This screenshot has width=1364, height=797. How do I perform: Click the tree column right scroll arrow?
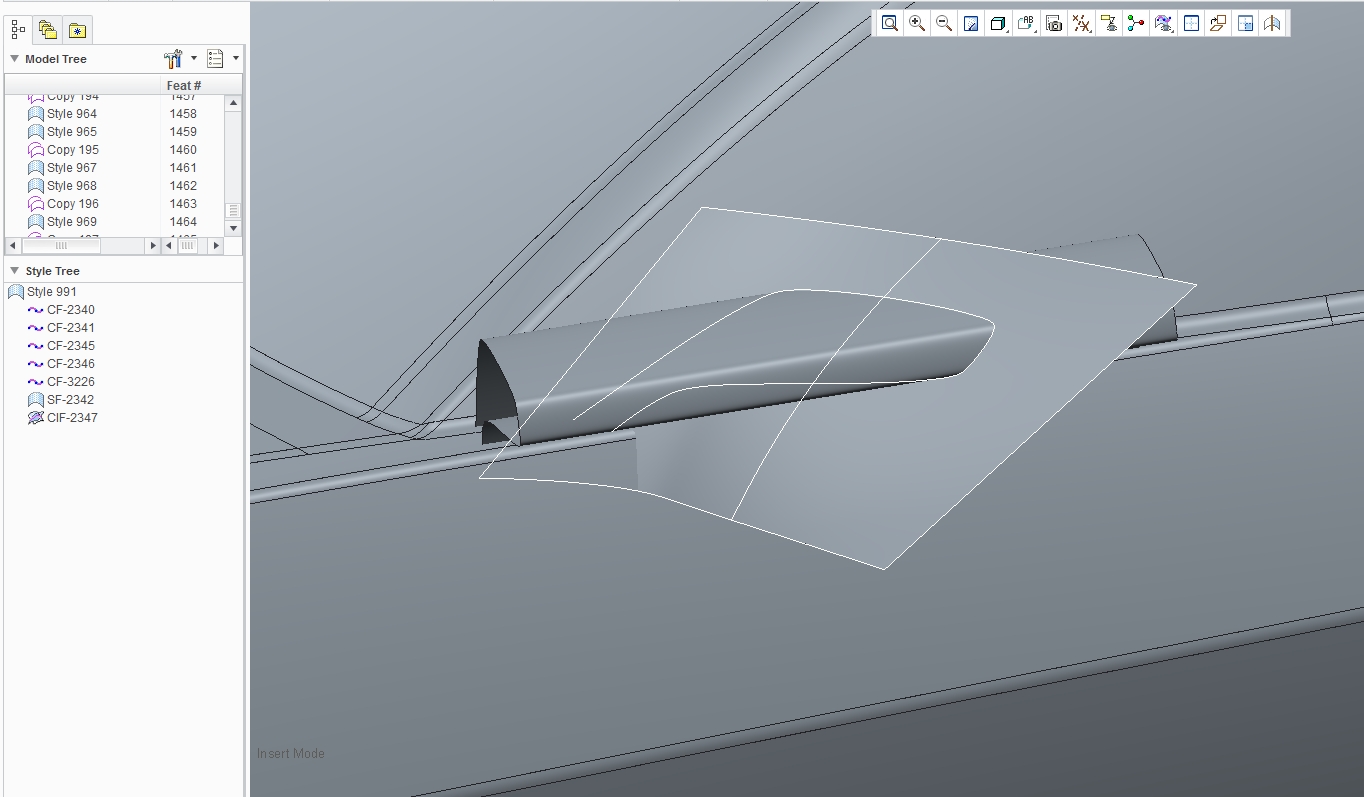[x=153, y=245]
